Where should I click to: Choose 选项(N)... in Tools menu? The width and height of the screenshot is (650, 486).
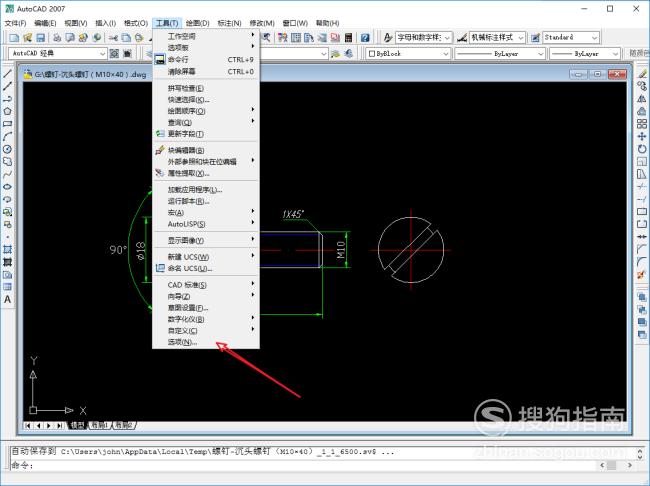coord(206,342)
